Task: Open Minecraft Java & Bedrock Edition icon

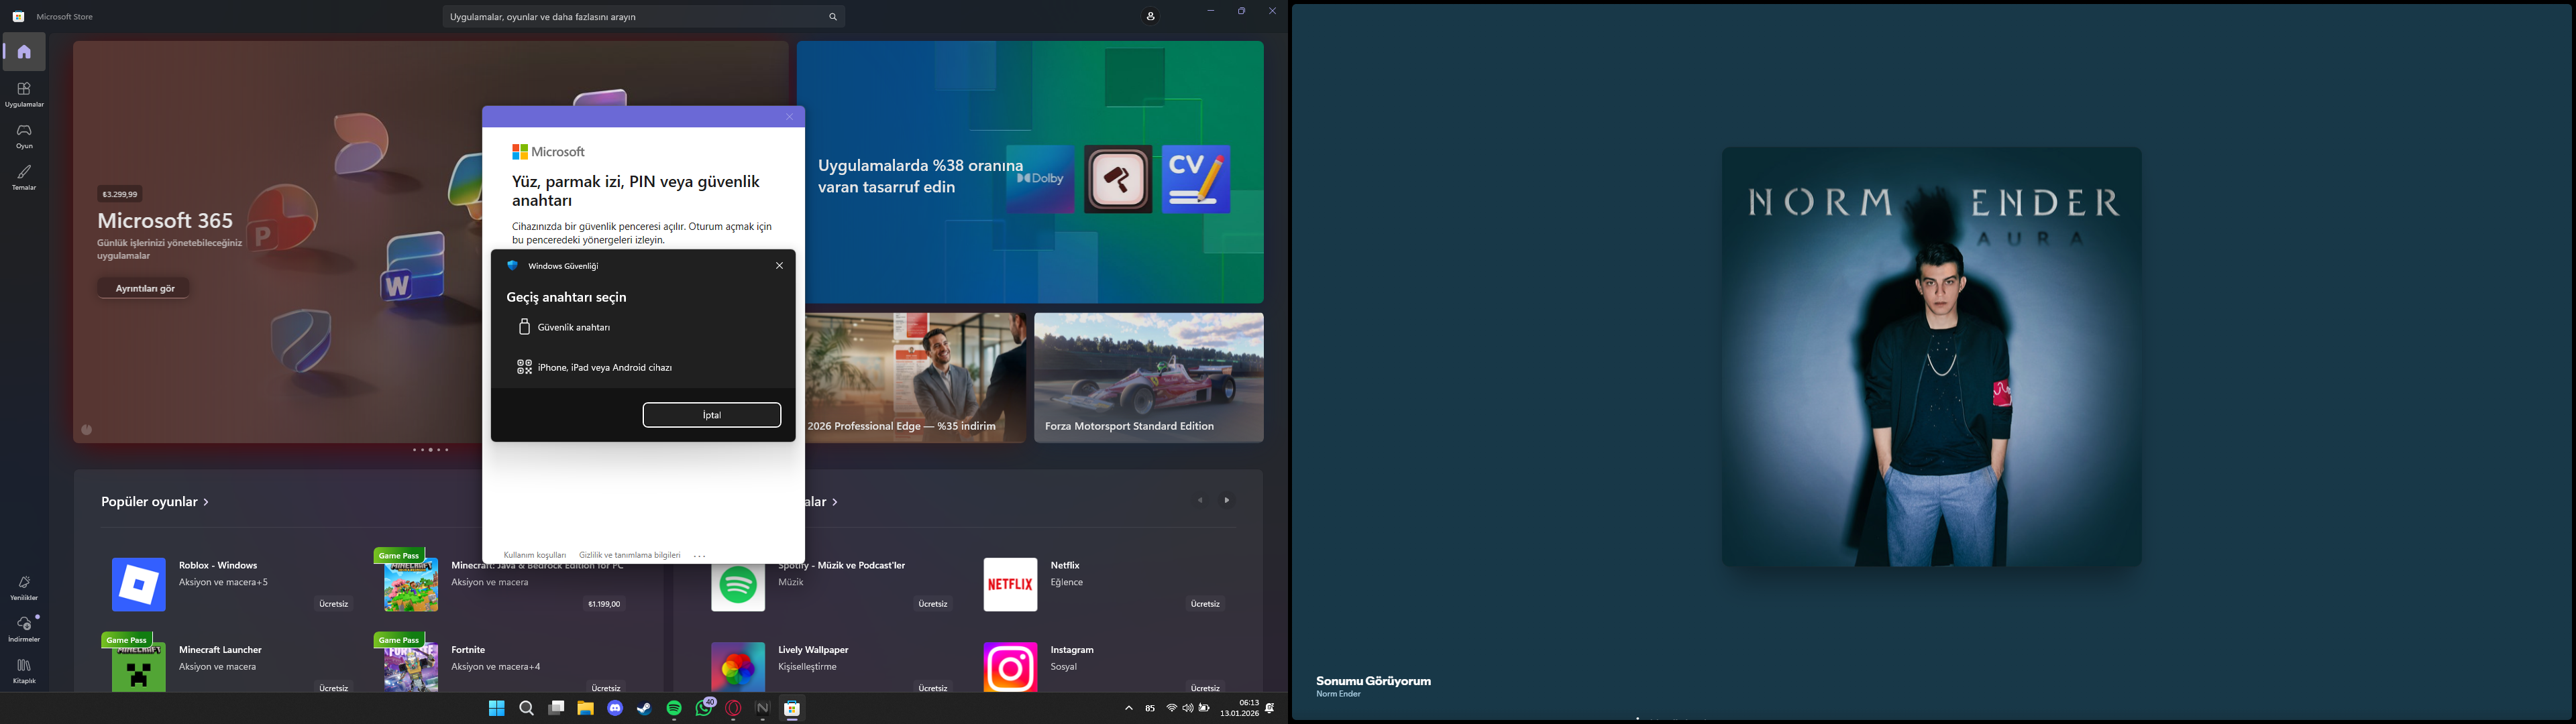Action: pyautogui.click(x=411, y=584)
